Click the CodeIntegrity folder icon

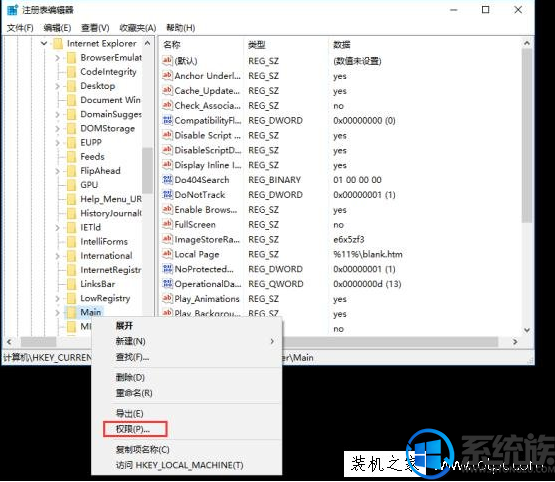coord(71,72)
